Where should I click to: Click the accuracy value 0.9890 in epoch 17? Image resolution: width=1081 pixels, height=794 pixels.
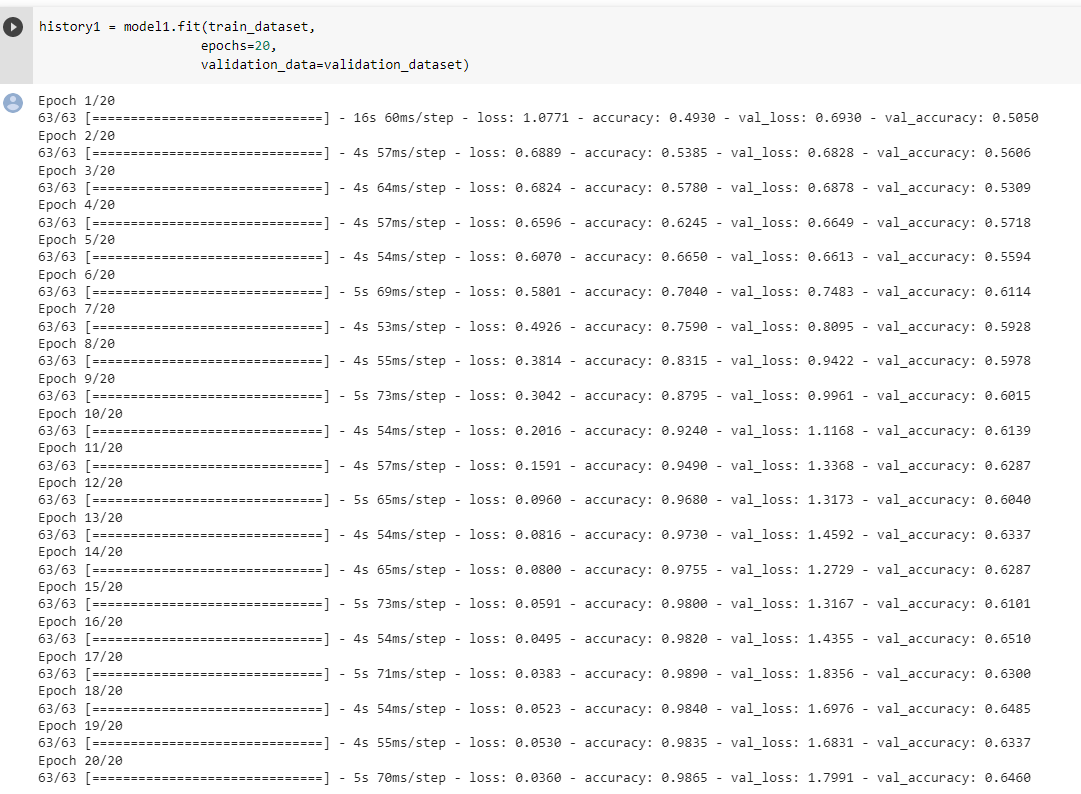[684, 674]
